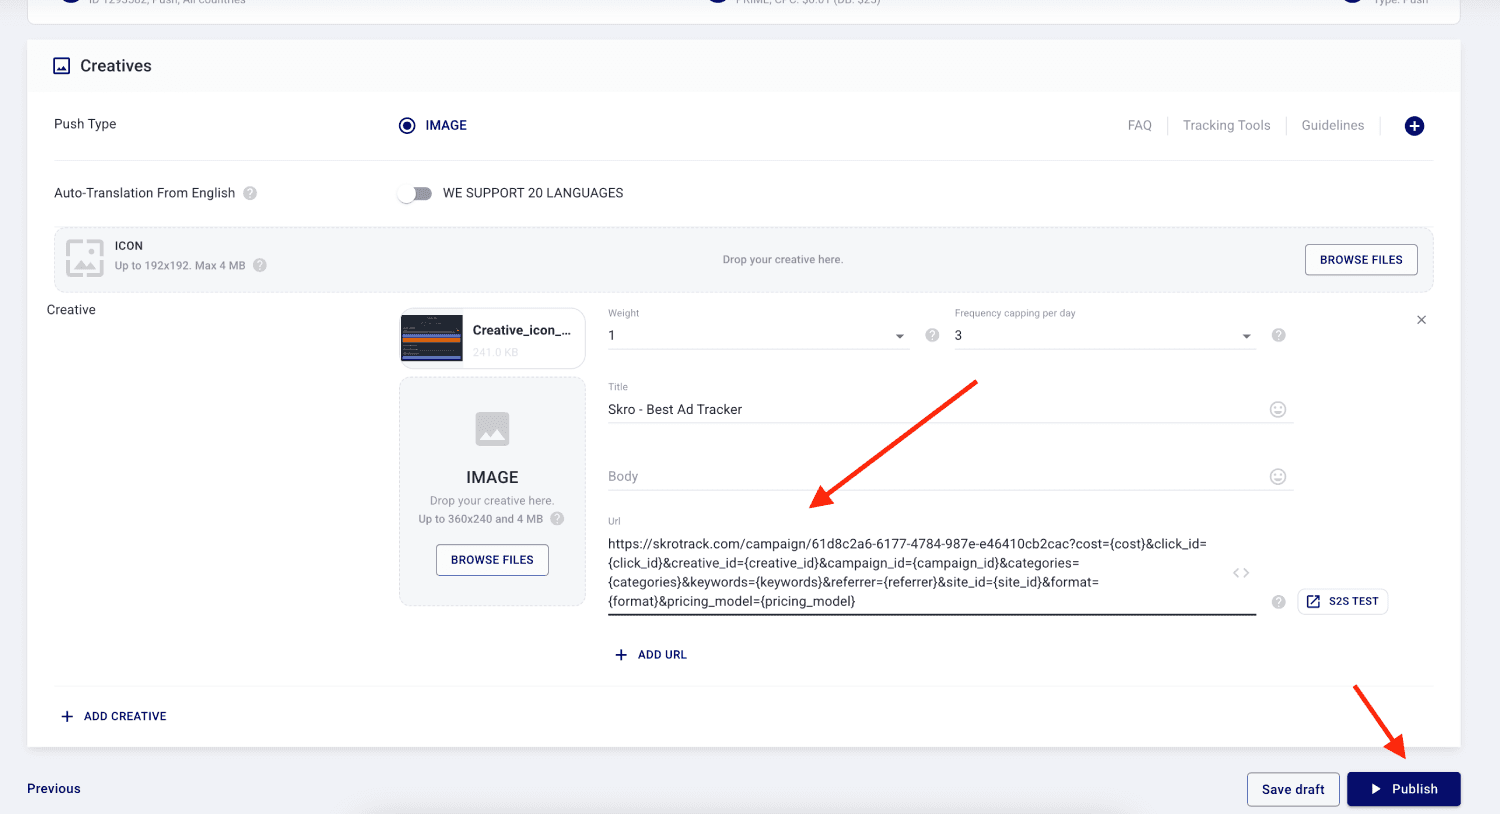Open the emoji picker for the Title field
Screen dimensions: 1500x814
[x=1278, y=409]
